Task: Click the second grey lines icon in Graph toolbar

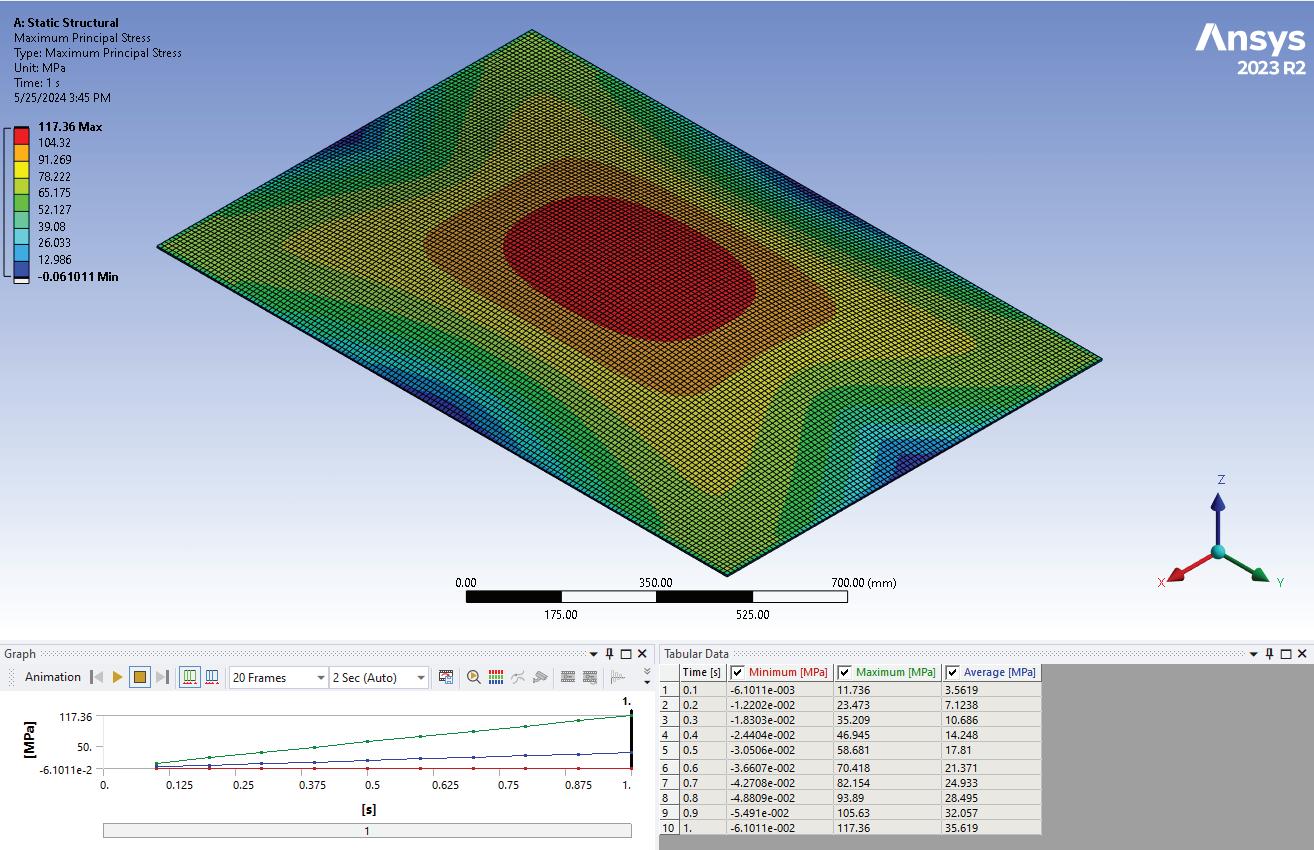Action: coord(590,677)
